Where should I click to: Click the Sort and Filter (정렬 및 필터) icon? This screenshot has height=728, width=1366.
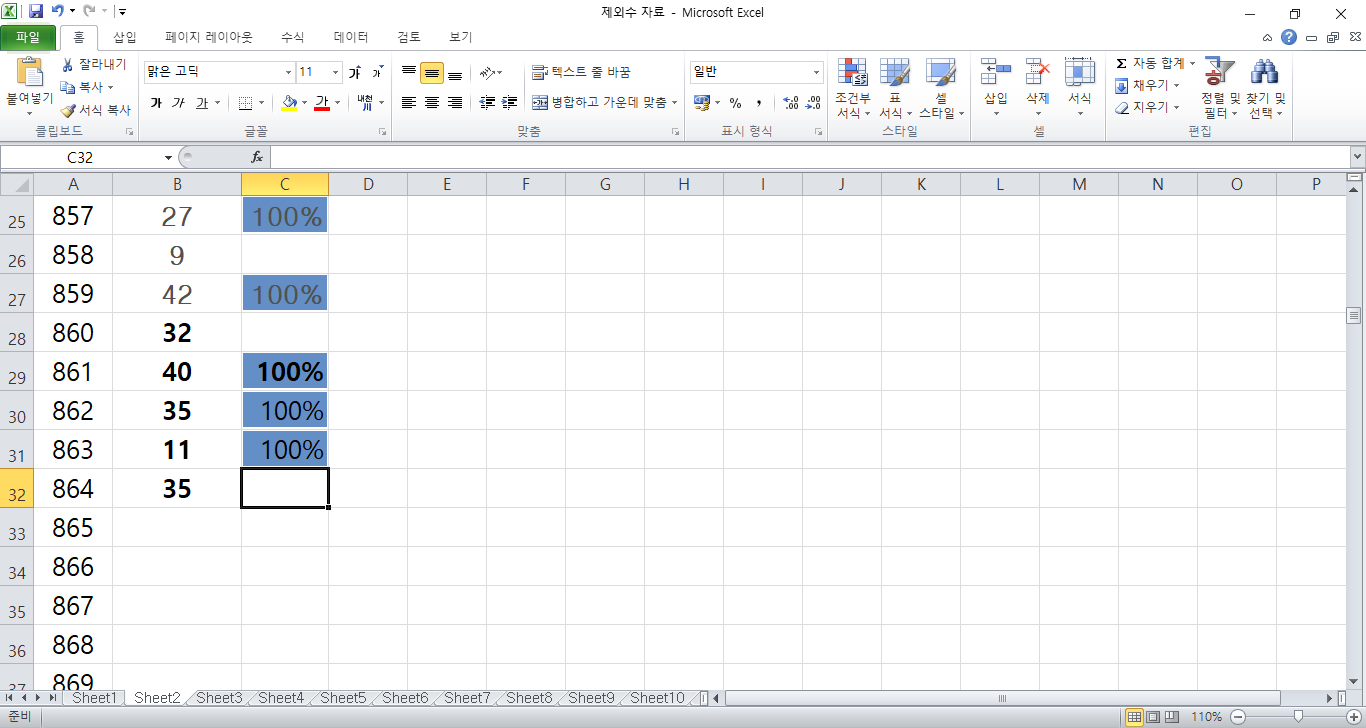(1218, 73)
